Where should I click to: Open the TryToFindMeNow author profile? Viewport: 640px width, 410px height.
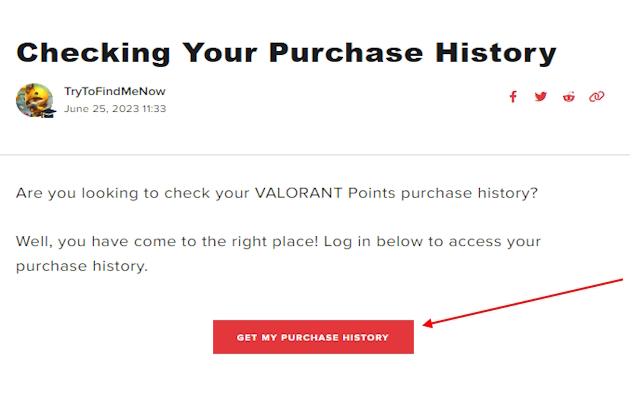pos(114,92)
